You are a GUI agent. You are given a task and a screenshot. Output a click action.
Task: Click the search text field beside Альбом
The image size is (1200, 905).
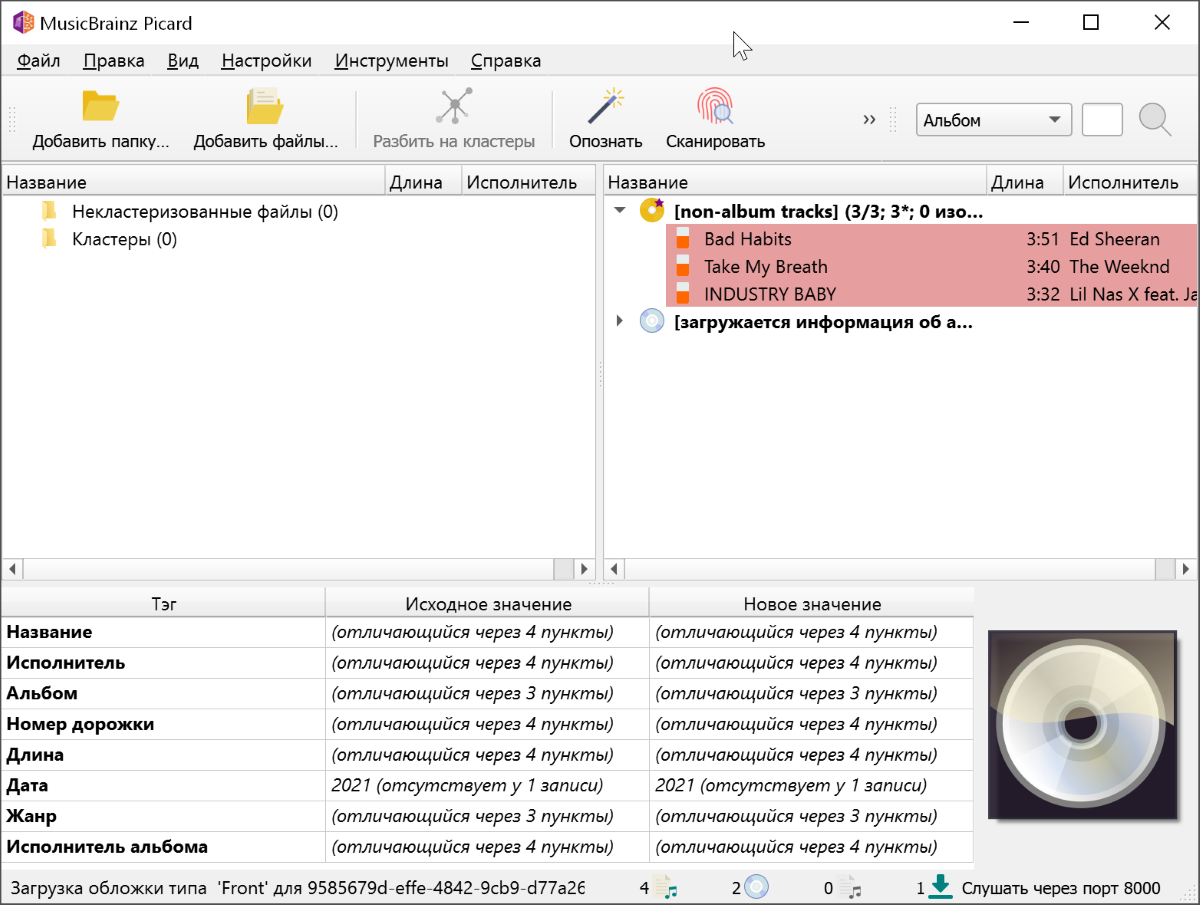pos(1102,120)
